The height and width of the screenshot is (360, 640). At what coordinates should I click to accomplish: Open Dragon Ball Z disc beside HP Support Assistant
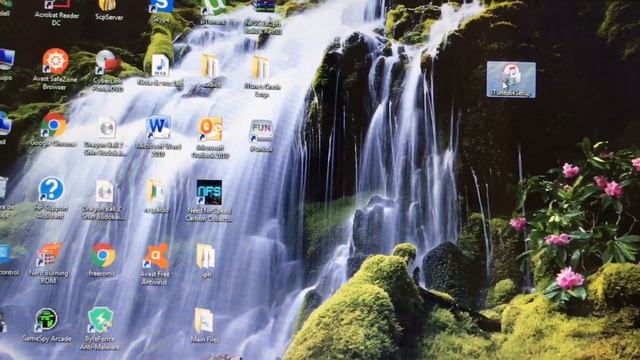(104, 200)
